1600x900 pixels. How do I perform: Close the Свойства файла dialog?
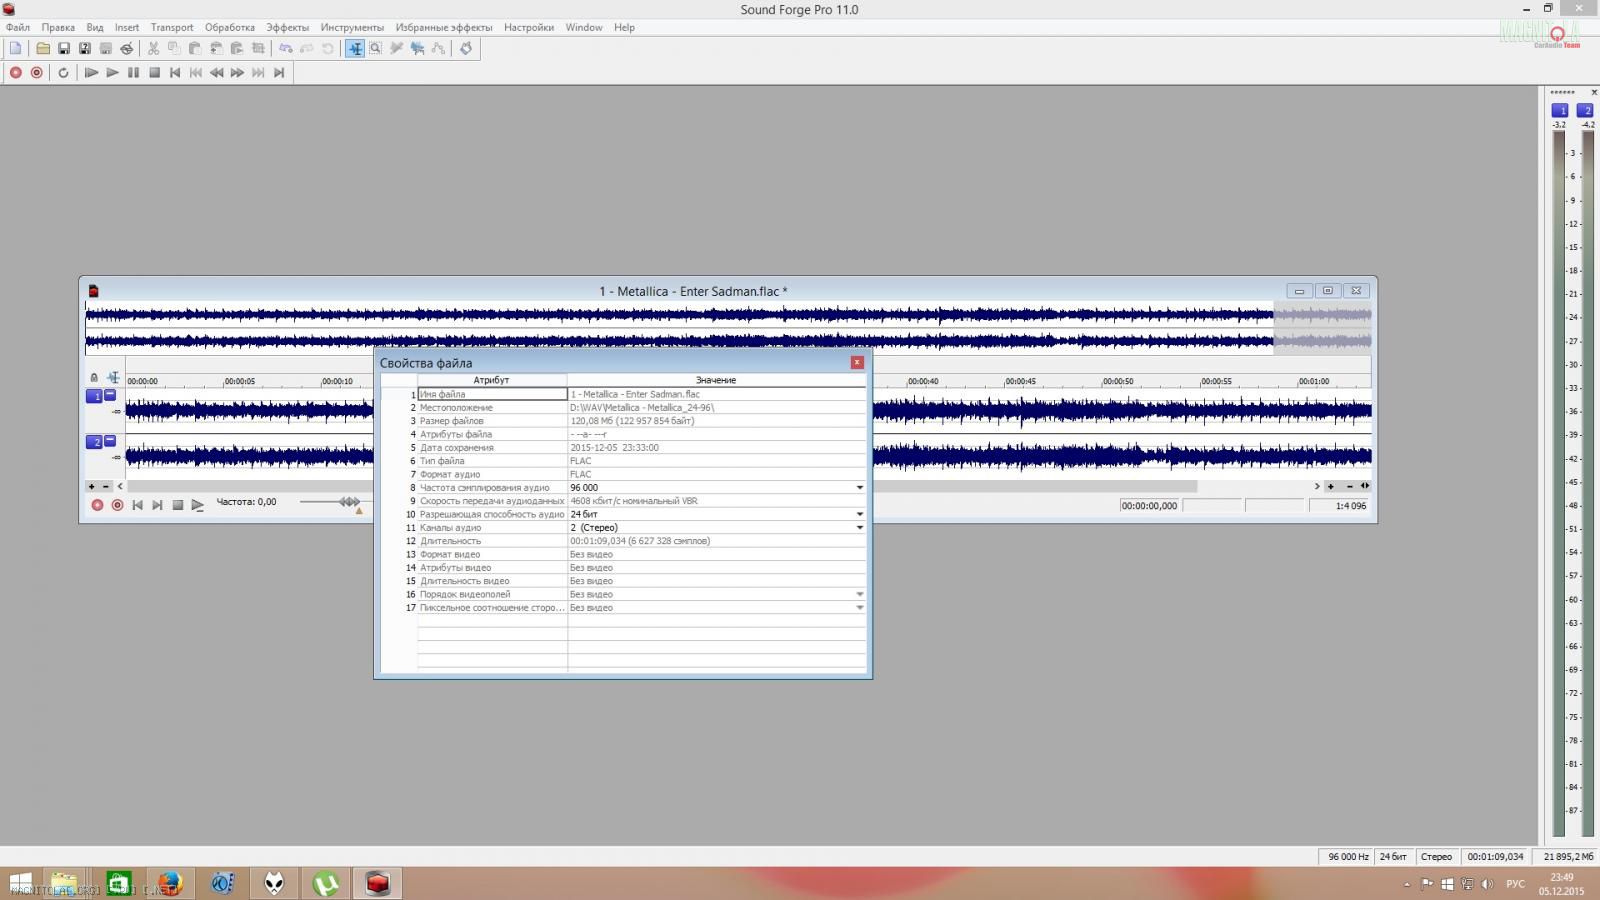(857, 362)
